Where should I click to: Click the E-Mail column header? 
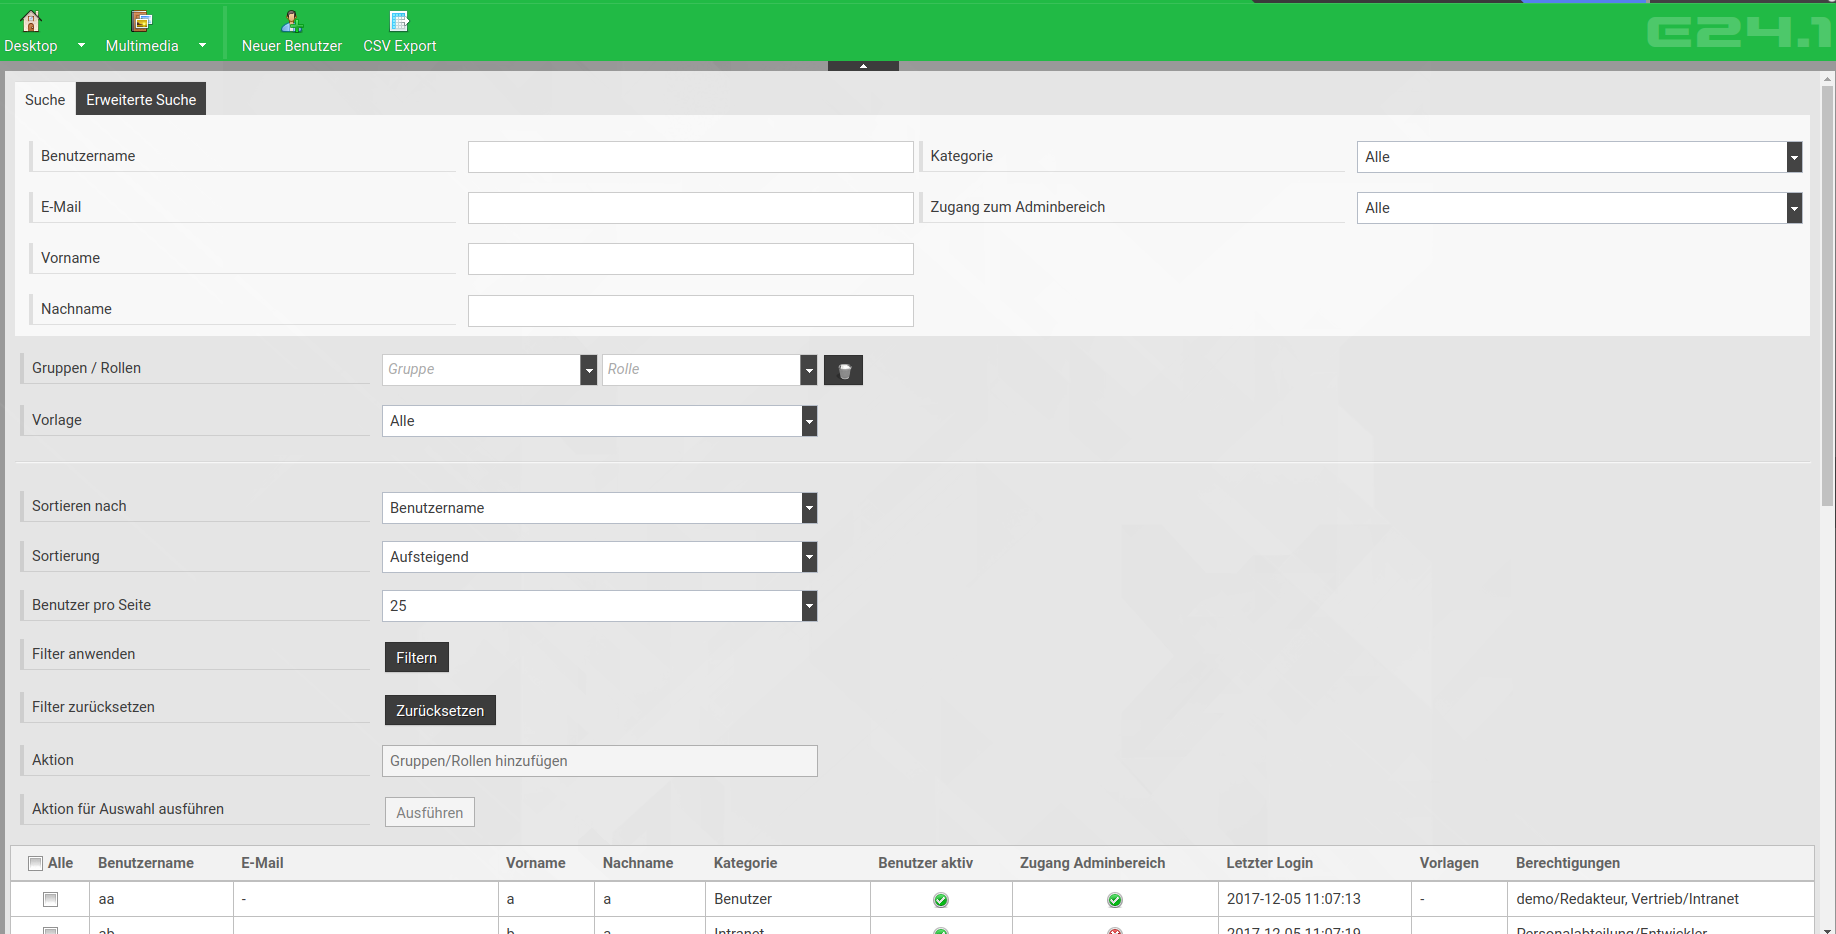(262, 863)
